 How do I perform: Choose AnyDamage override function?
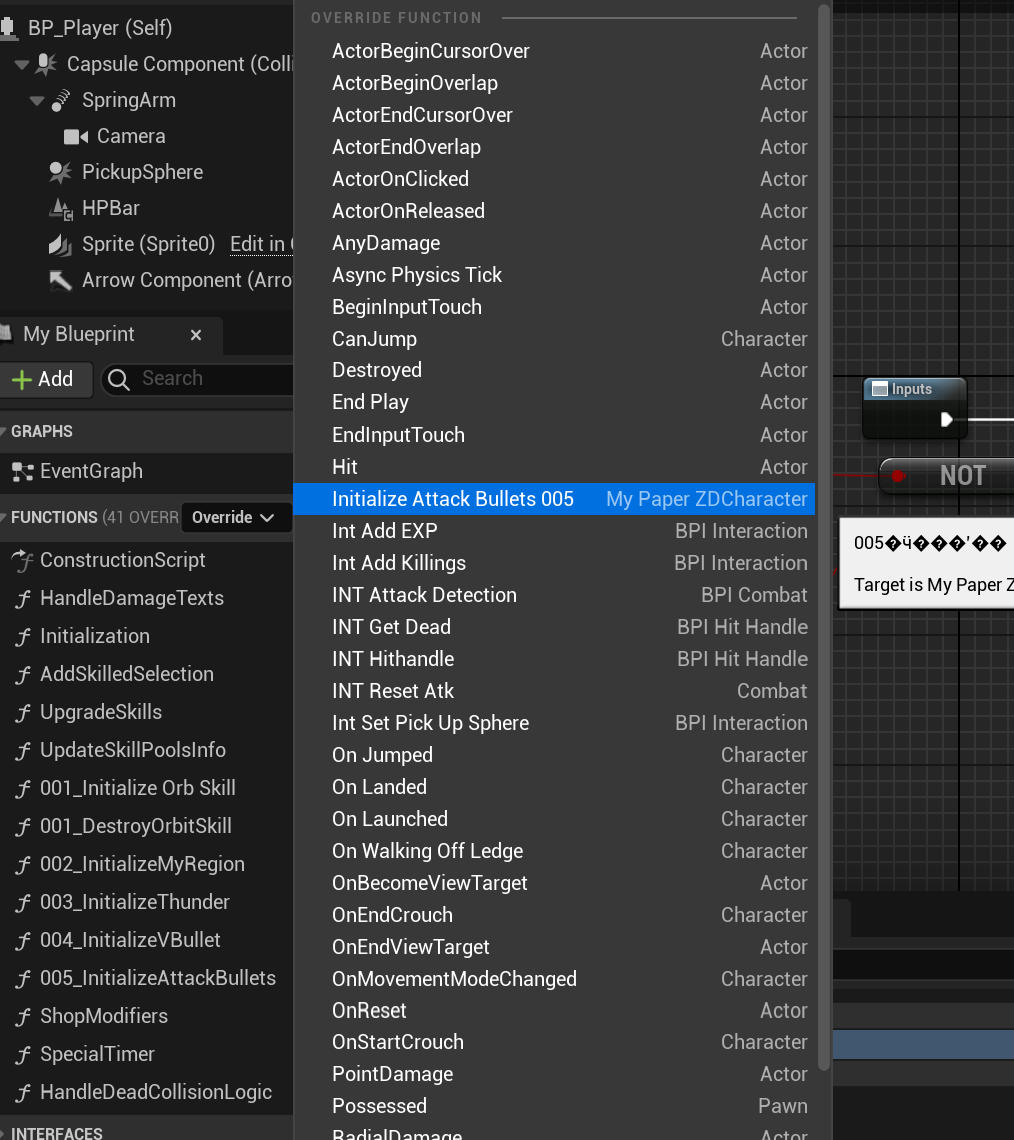click(554, 244)
